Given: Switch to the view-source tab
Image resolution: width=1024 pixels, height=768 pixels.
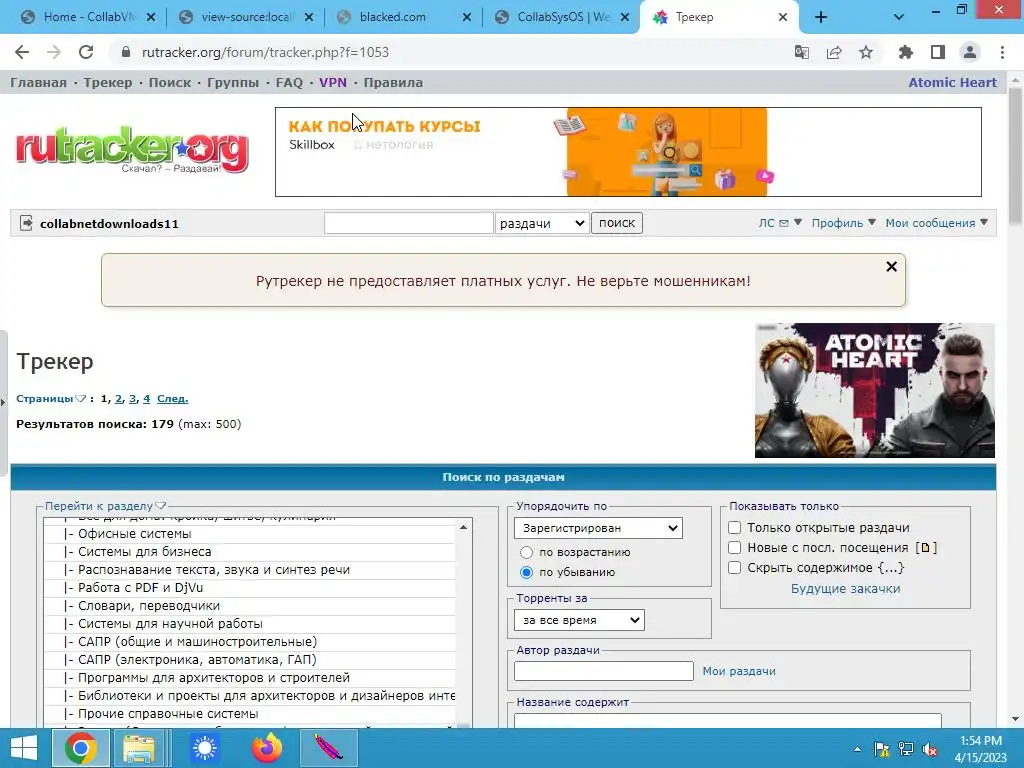Looking at the screenshot, I should point(246,18).
